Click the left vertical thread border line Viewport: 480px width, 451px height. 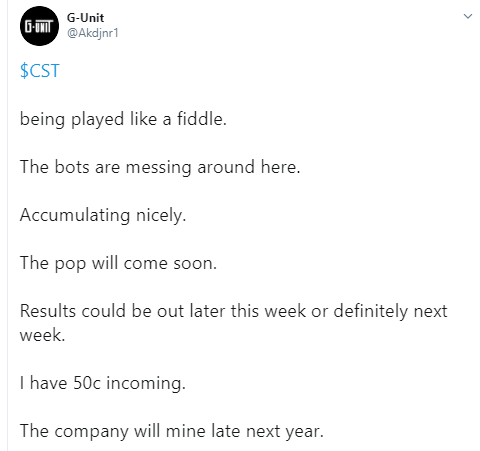(7, 225)
